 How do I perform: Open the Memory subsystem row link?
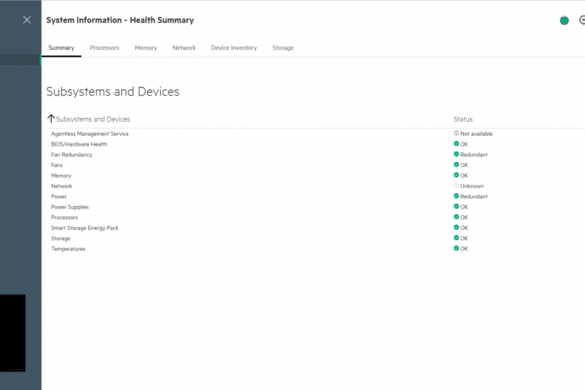61,175
